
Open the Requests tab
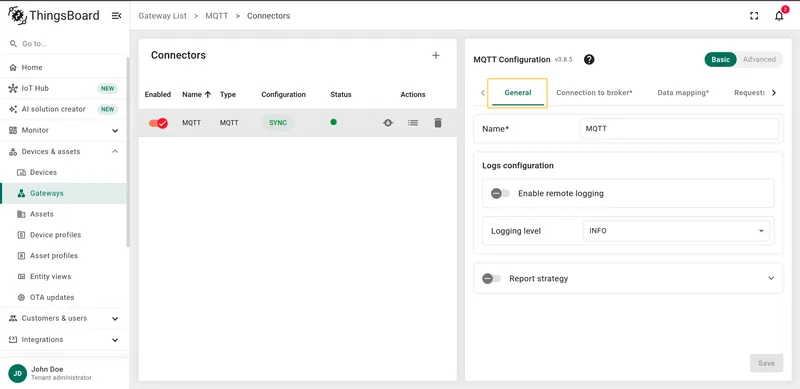[x=749, y=93]
